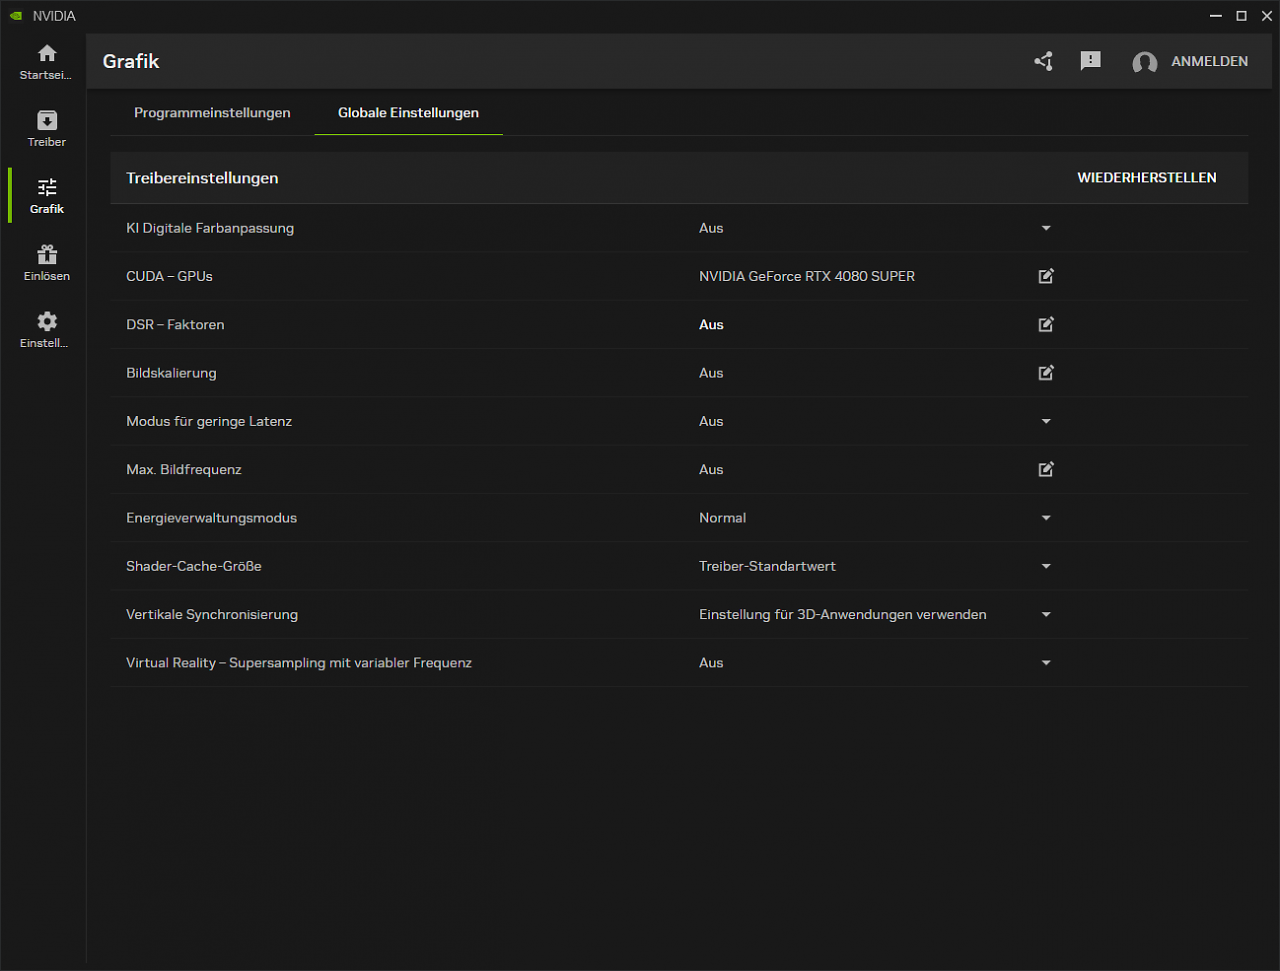Select the Grafik sliders icon in sidebar
The height and width of the screenshot is (971, 1280).
[47, 187]
